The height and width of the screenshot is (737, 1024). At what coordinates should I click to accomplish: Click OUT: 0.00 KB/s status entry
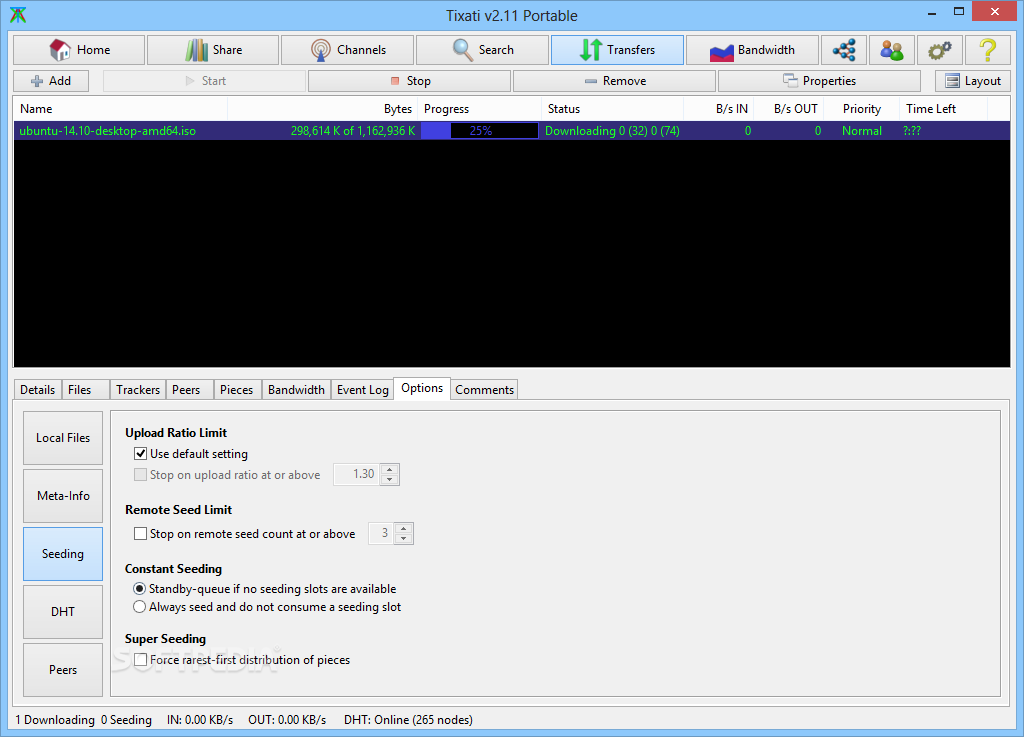[x=287, y=719]
